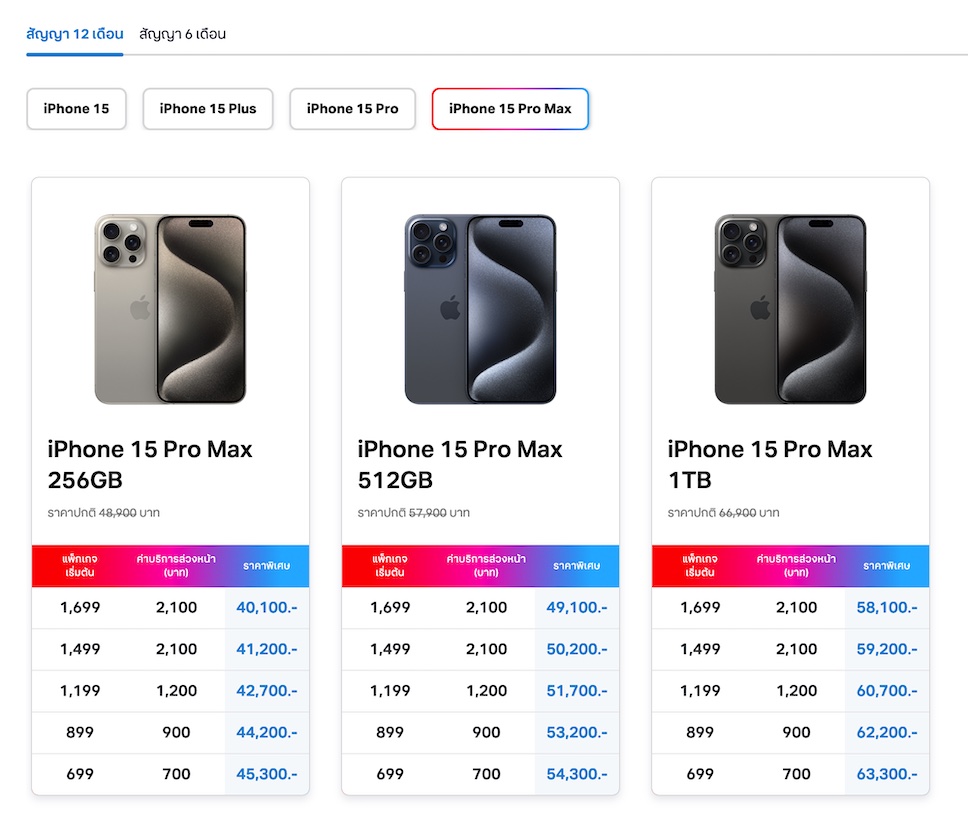
Task: Open the black titanium iPhone 1TB image
Action: click(790, 309)
